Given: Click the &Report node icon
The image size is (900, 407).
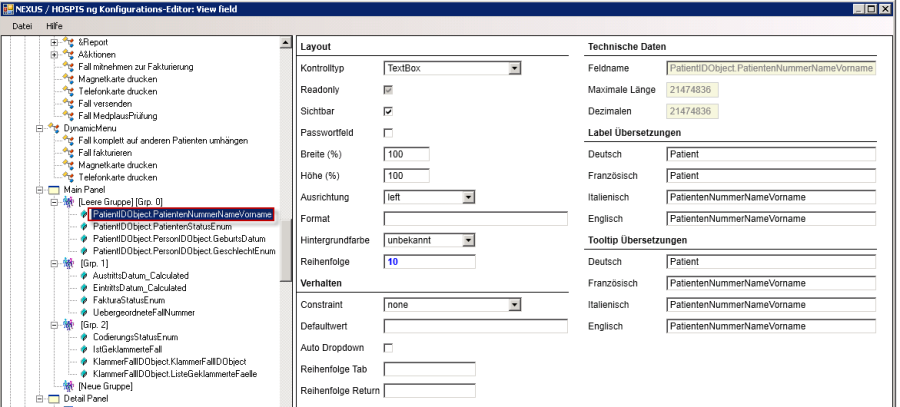Looking at the screenshot, I should pos(68,43).
